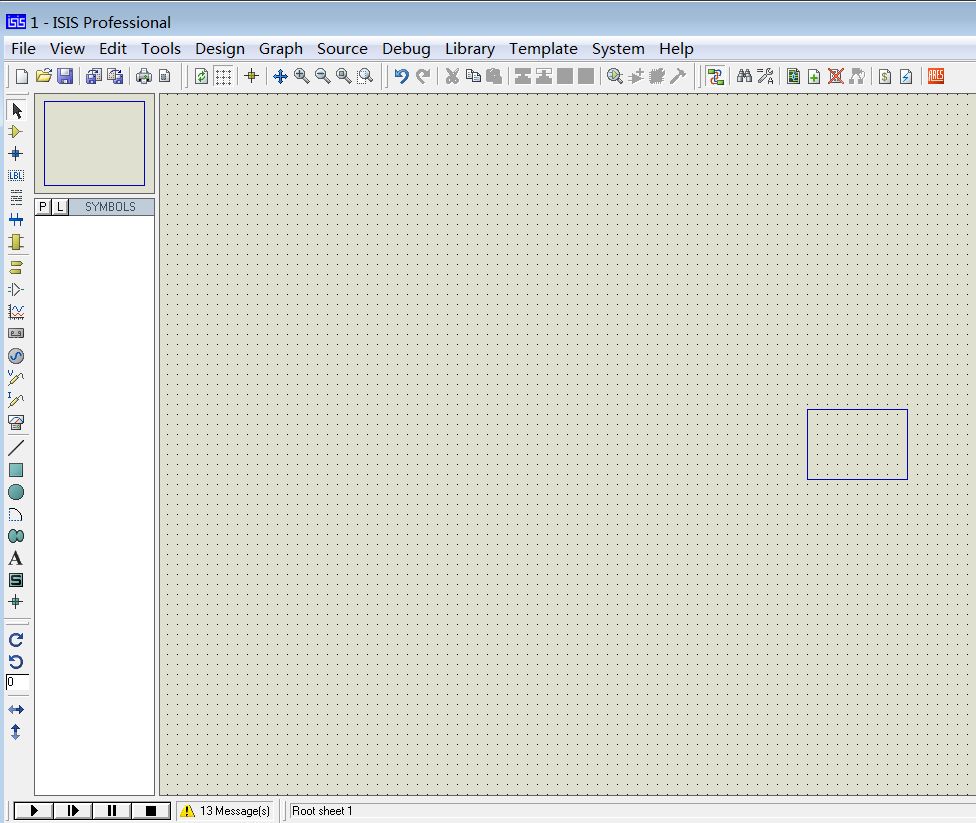Choose the 2D line drawing tool
Screen dimensions: 976x823
16,448
